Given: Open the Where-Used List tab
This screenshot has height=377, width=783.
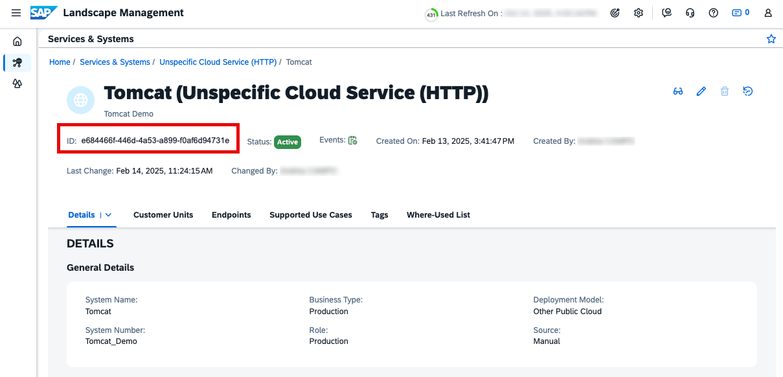Looking at the screenshot, I should 438,215.
